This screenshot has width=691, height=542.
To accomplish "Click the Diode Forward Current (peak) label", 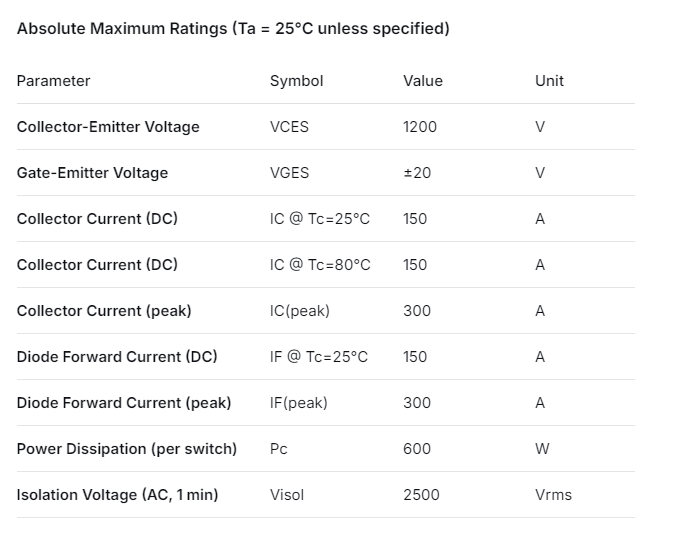I will pyautogui.click(x=124, y=403).
